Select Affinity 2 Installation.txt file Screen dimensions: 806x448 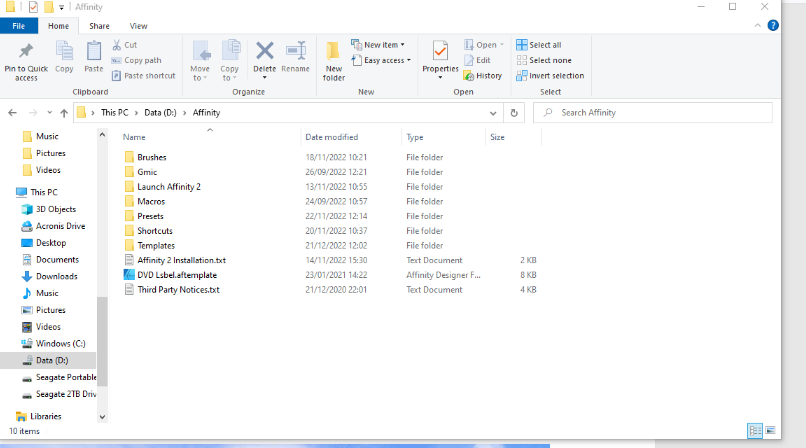181,260
